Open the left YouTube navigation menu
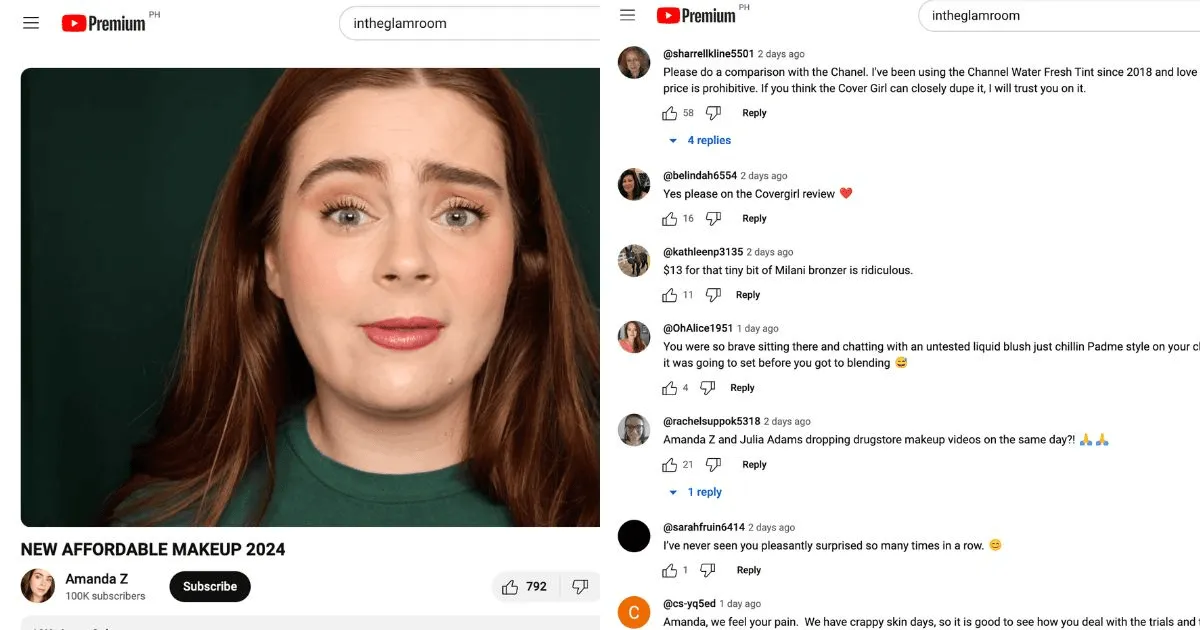1200x630 pixels. click(x=30, y=22)
